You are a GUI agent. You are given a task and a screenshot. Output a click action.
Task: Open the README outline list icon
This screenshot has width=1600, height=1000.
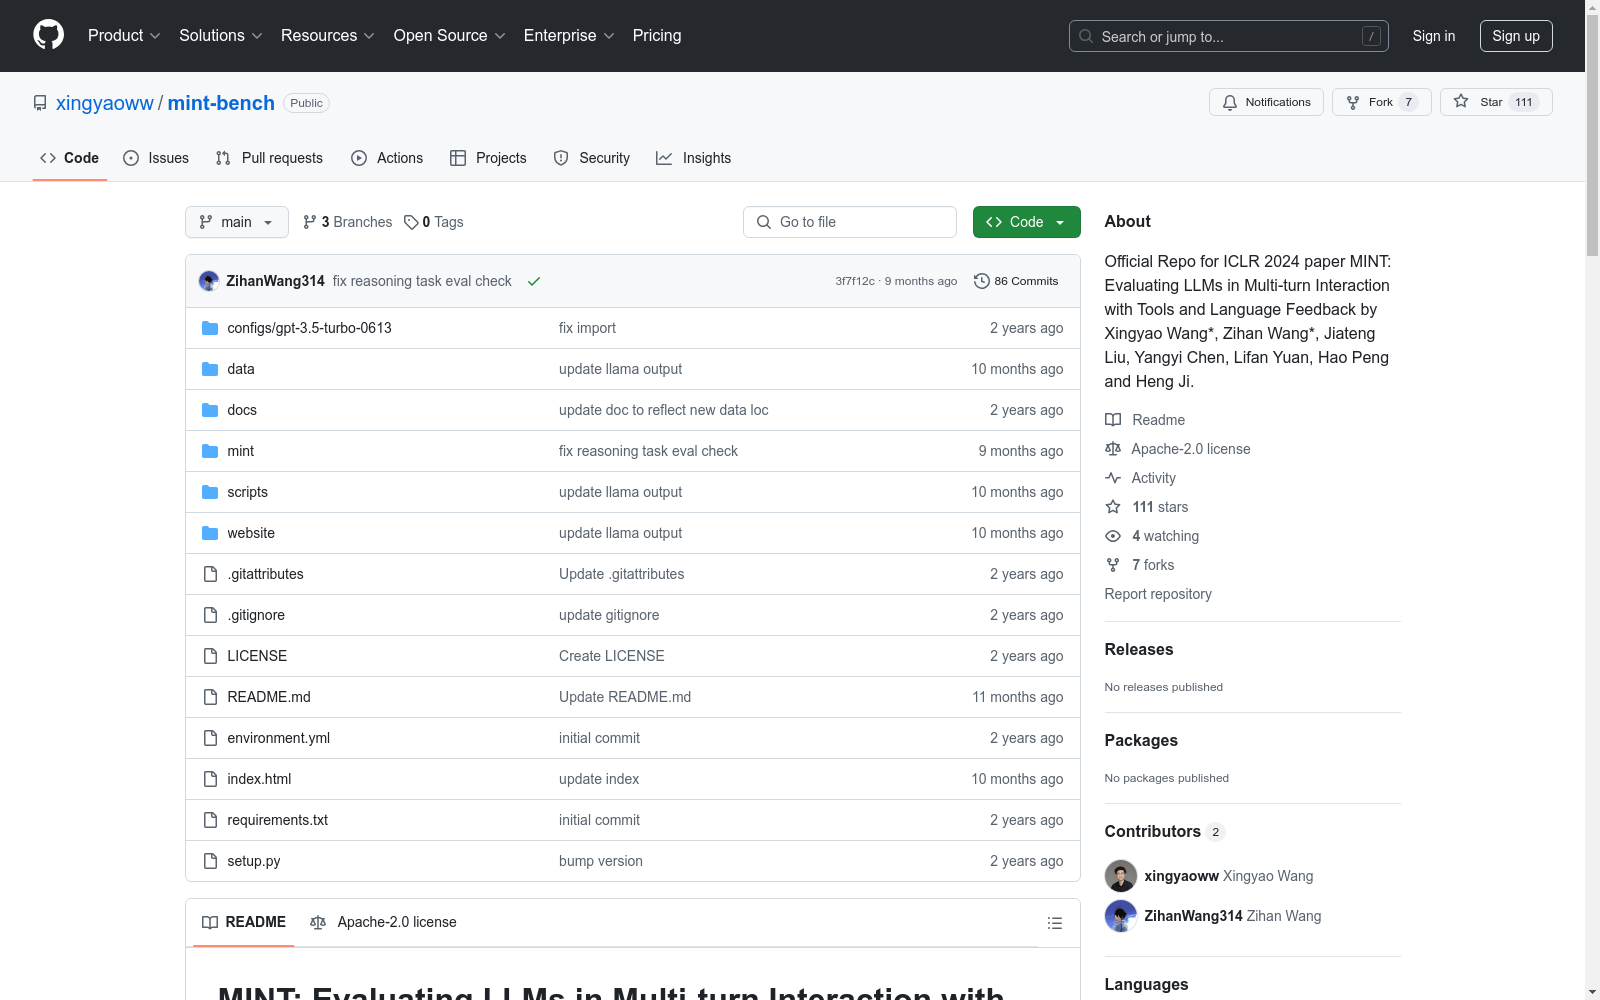tap(1055, 923)
